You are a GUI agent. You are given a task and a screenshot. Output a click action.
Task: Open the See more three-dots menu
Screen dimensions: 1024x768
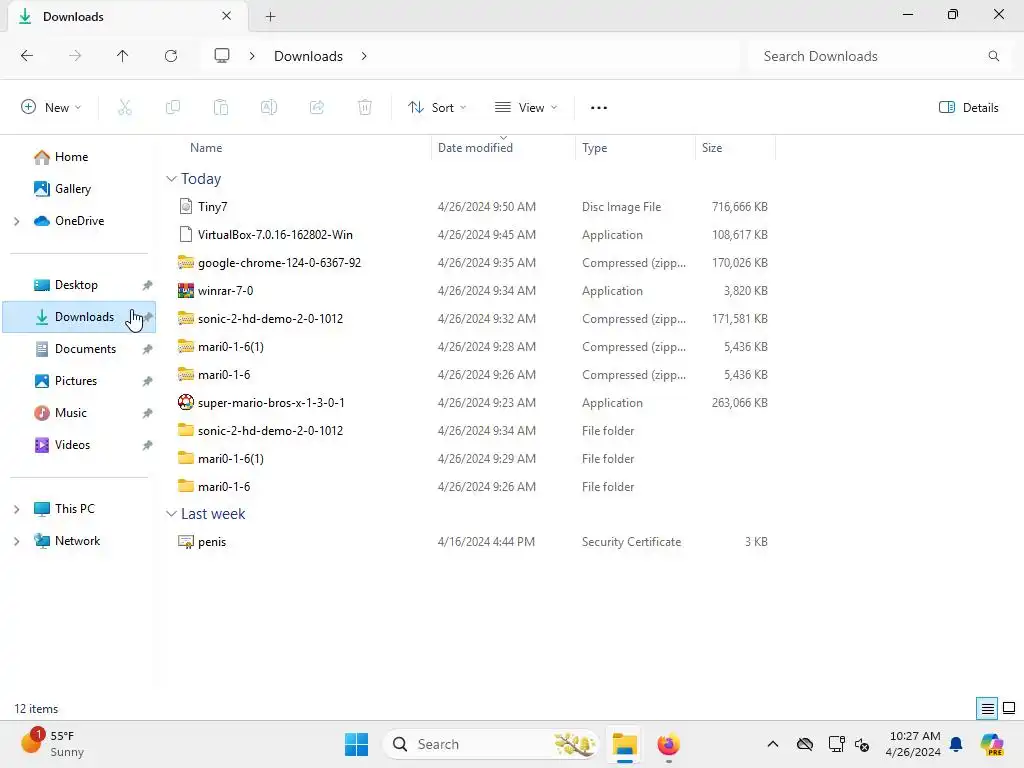point(599,108)
